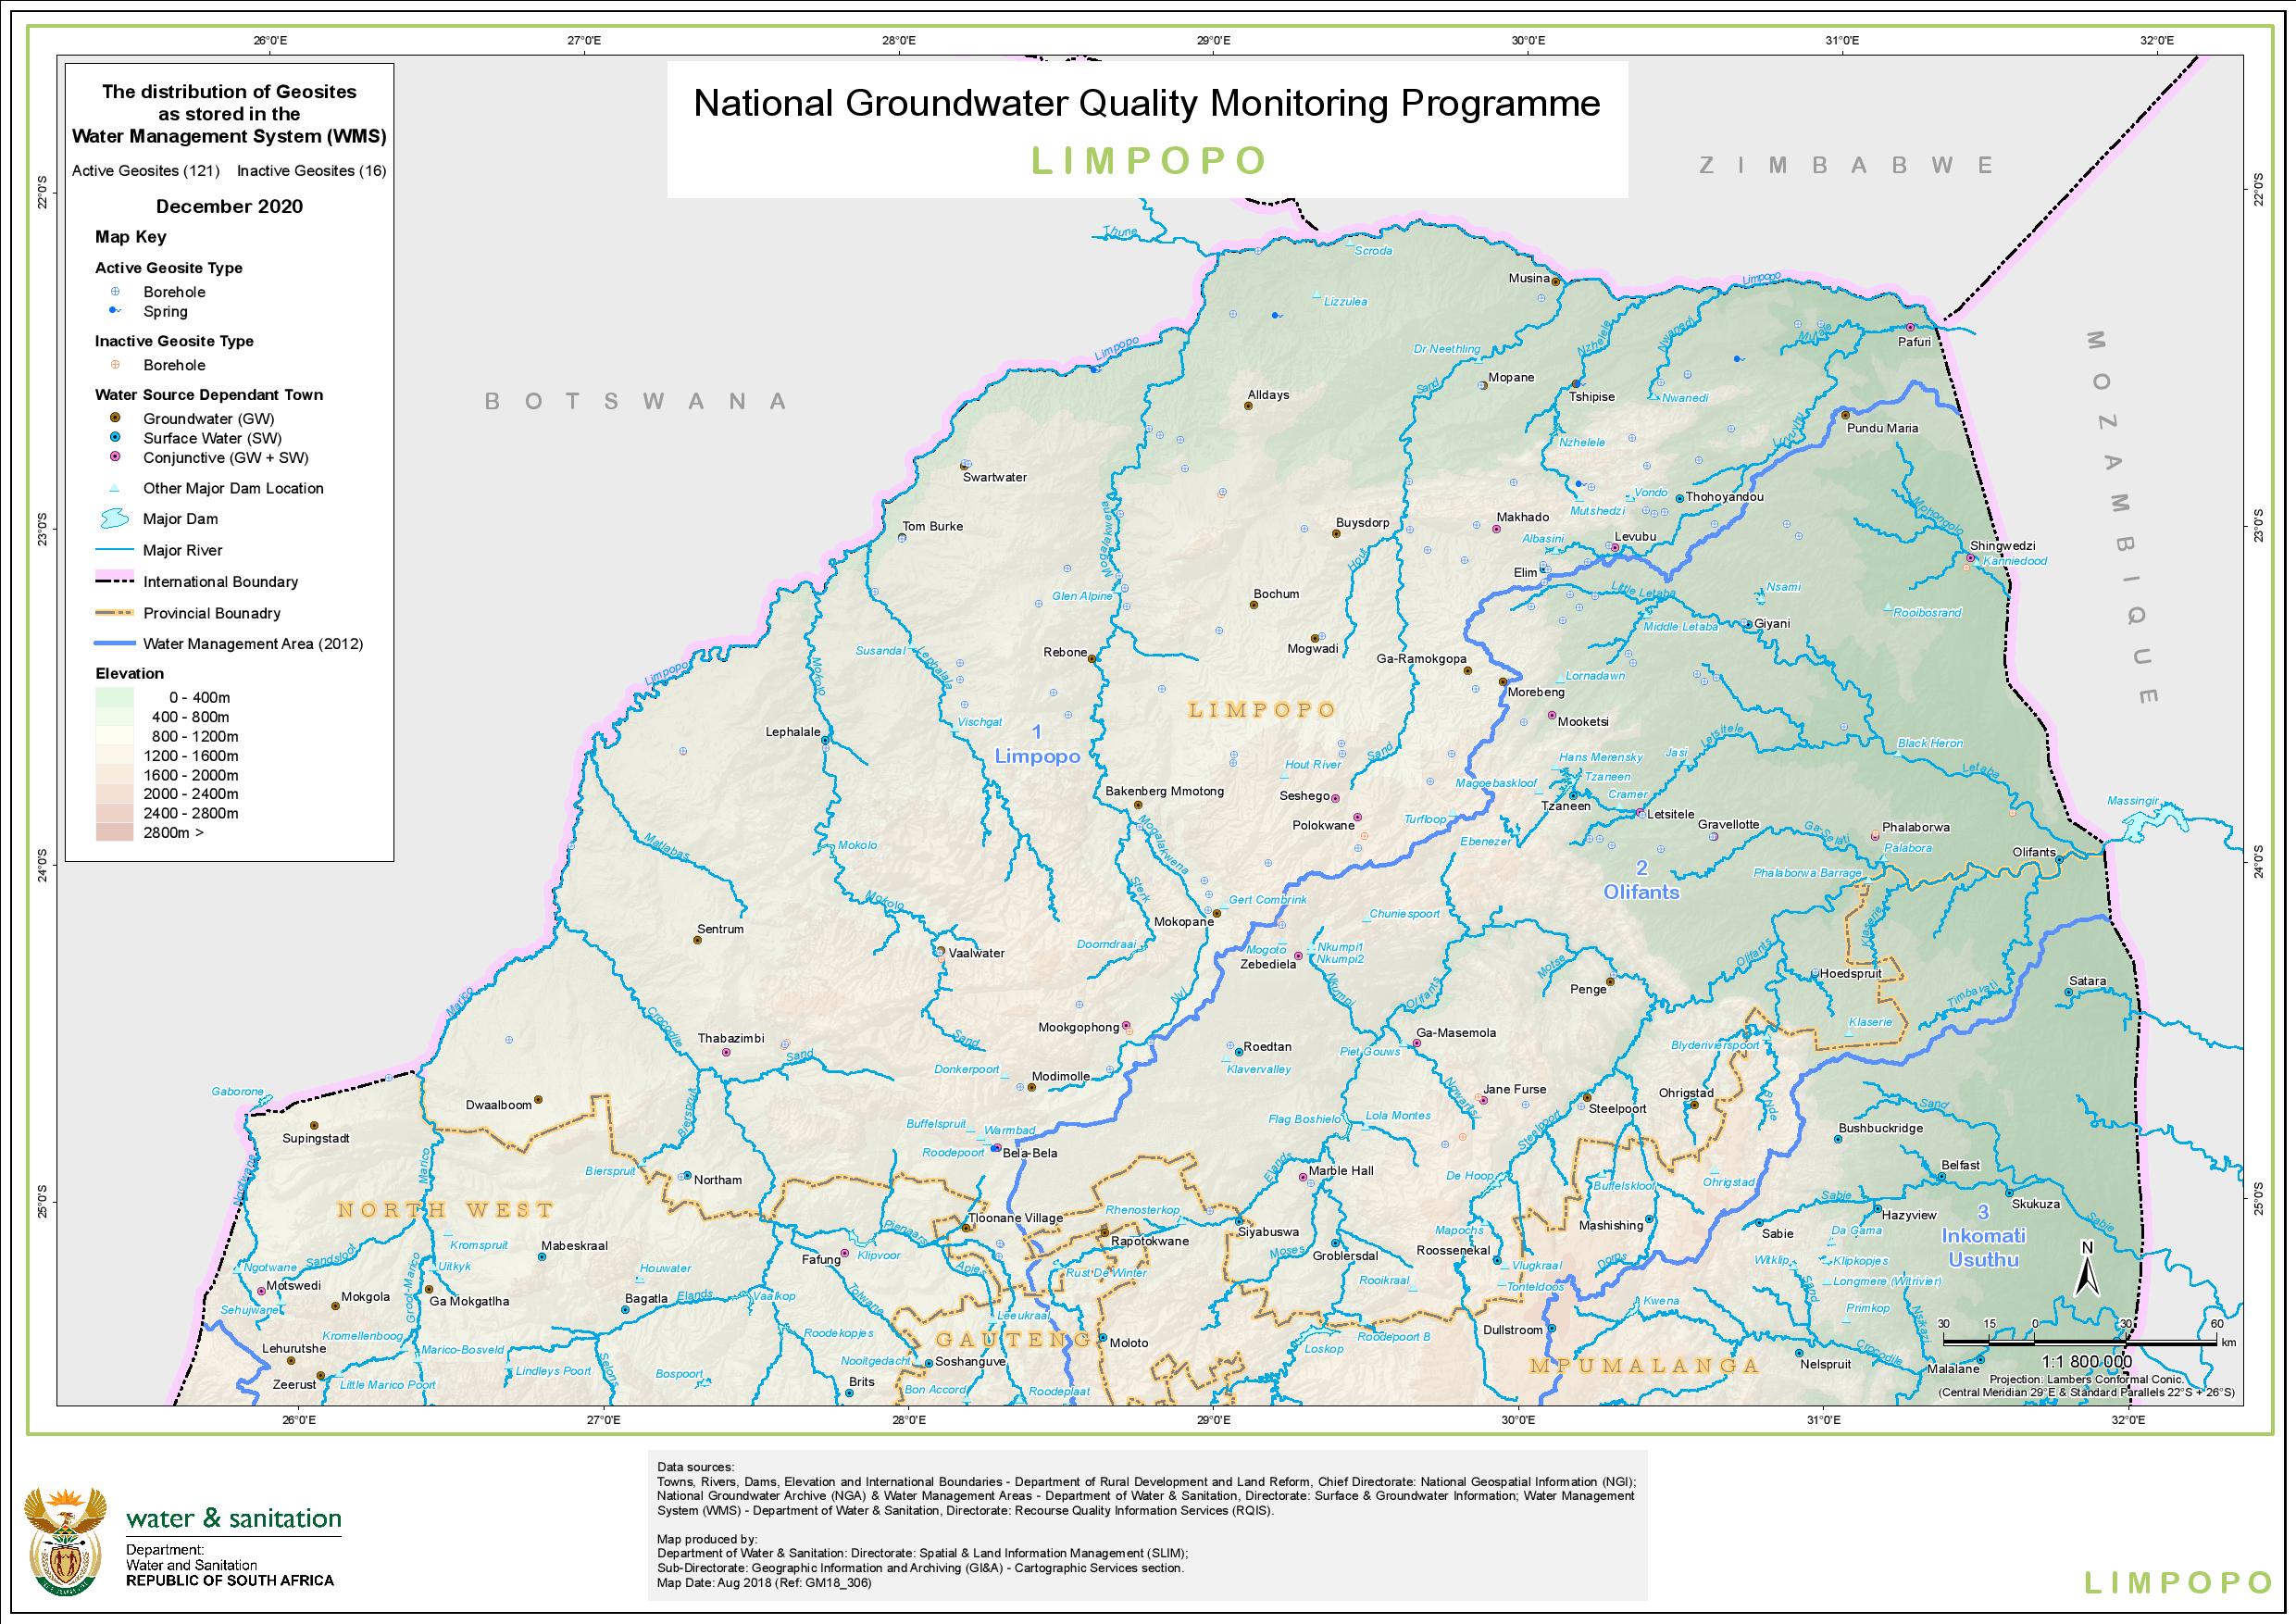Click the 800 - 1200m elevation swatch
The height and width of the screenshot is (1624, 2296).
(x=114, y=736)
